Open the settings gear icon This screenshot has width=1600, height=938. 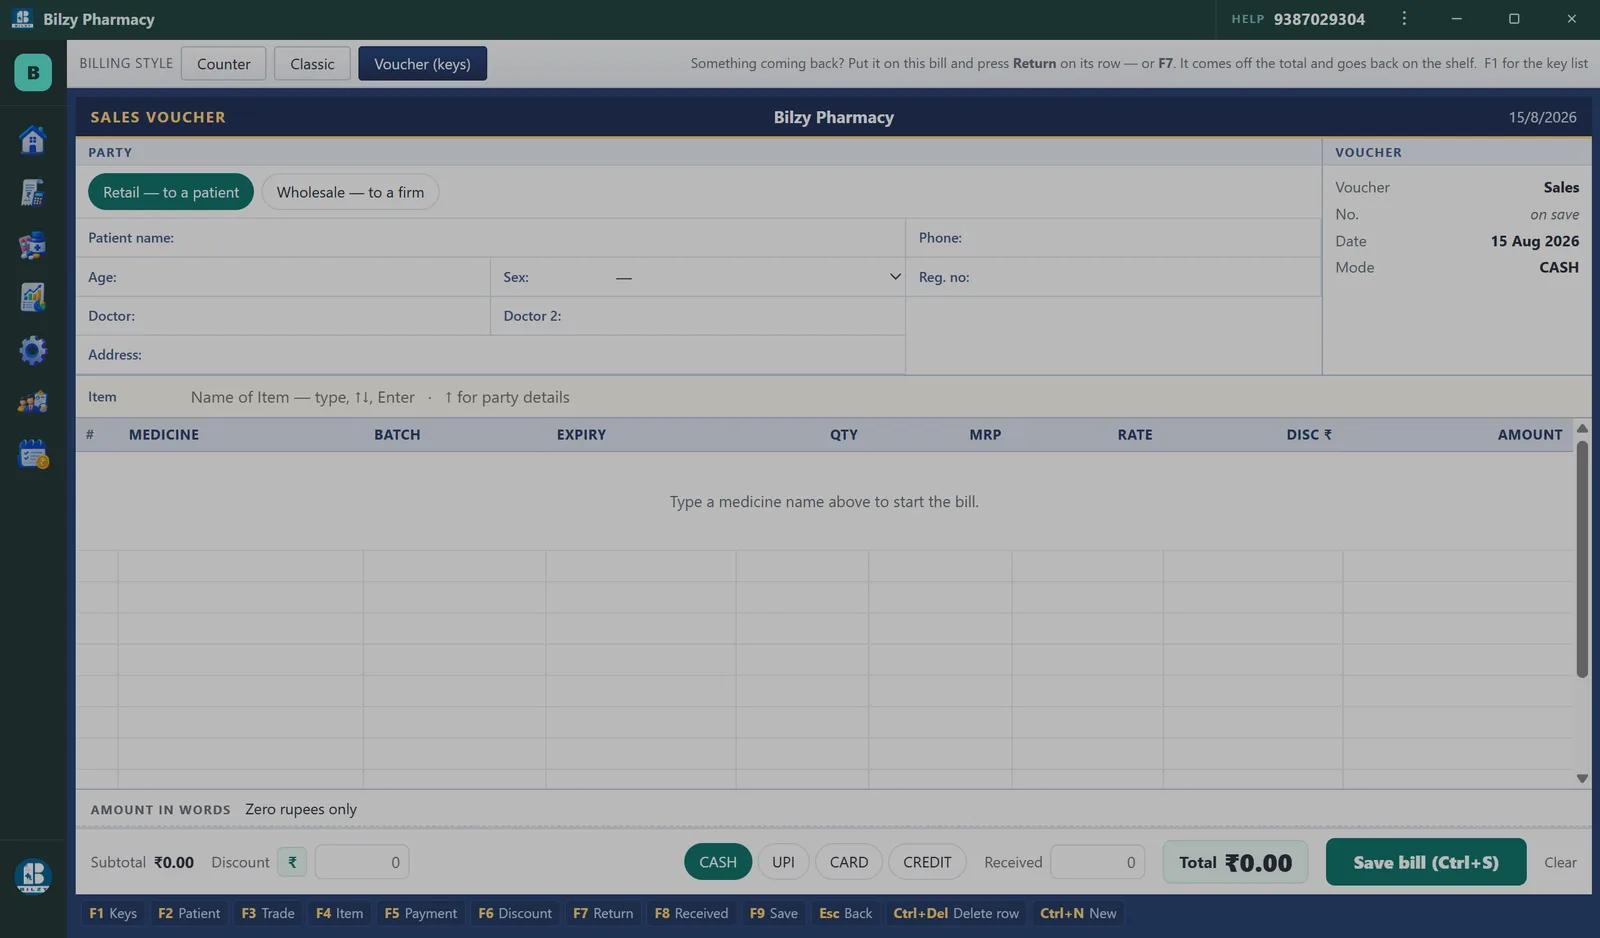[33, 350]
